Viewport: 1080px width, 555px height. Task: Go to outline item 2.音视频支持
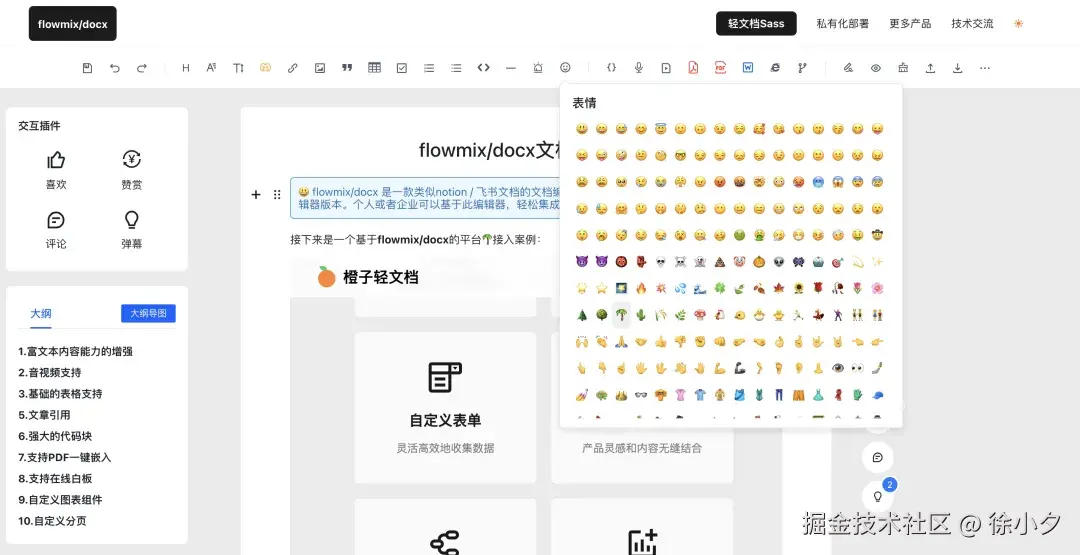point(50,373)
